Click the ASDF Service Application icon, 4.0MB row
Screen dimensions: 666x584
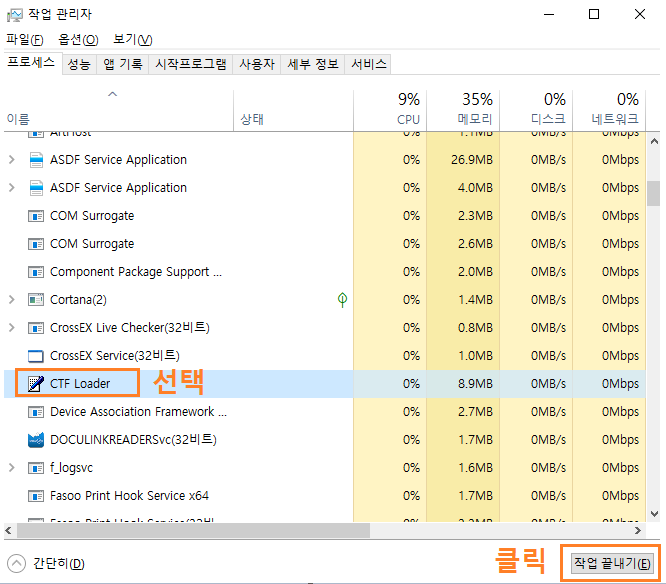point(36,188)
